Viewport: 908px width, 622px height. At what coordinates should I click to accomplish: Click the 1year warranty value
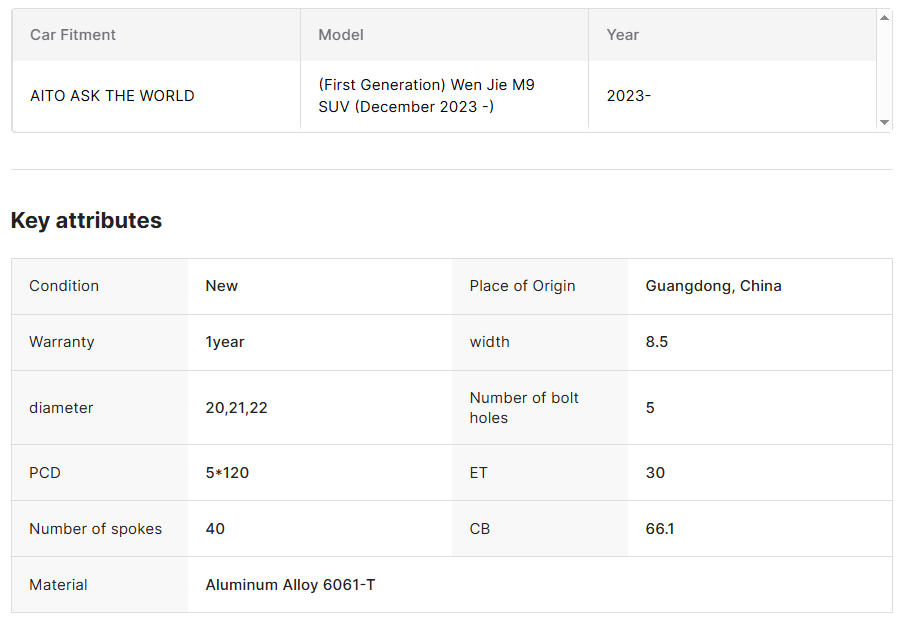click(x=225, y=342)
